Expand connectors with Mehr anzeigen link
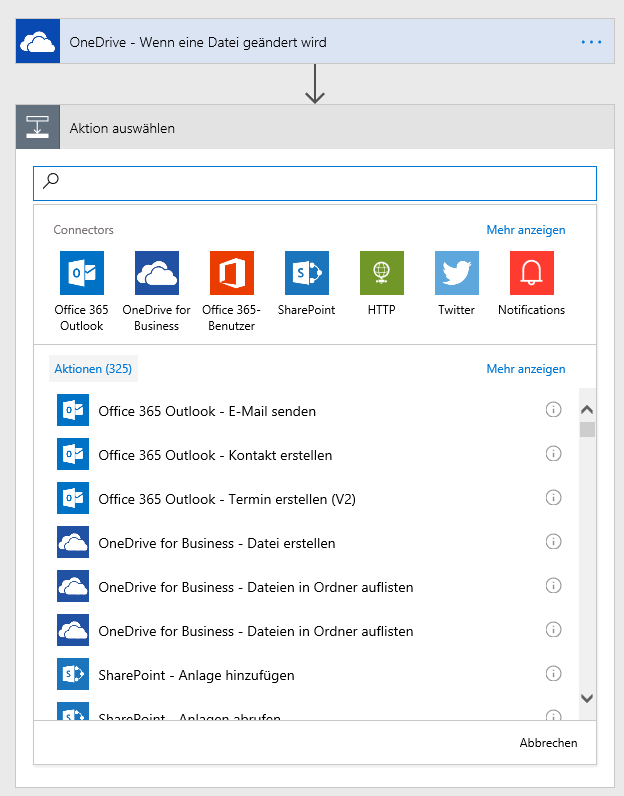624x796 pixels. (526, 230)
